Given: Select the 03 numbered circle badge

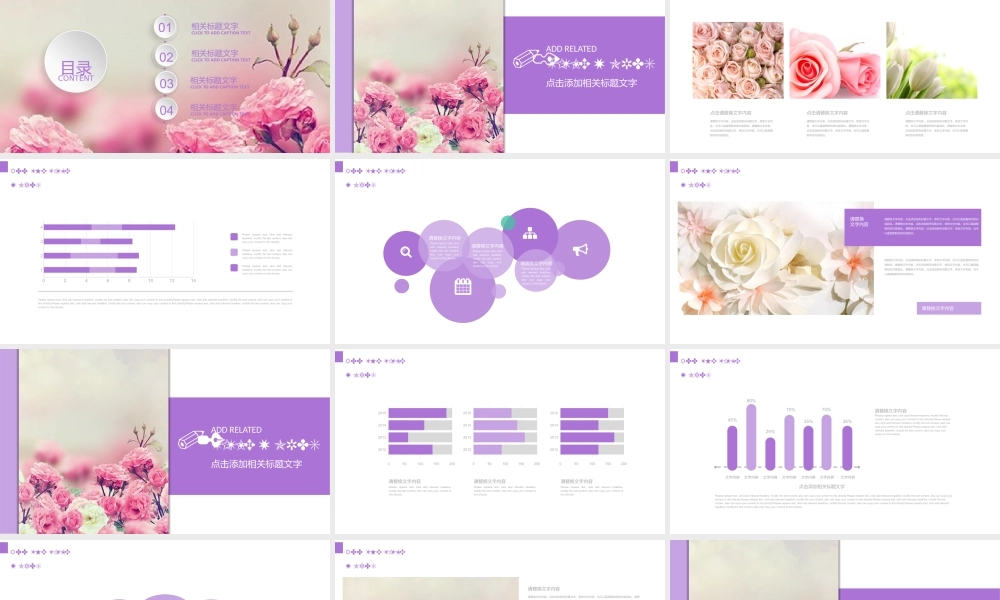Looking at the screenshot, I should 166,83.
